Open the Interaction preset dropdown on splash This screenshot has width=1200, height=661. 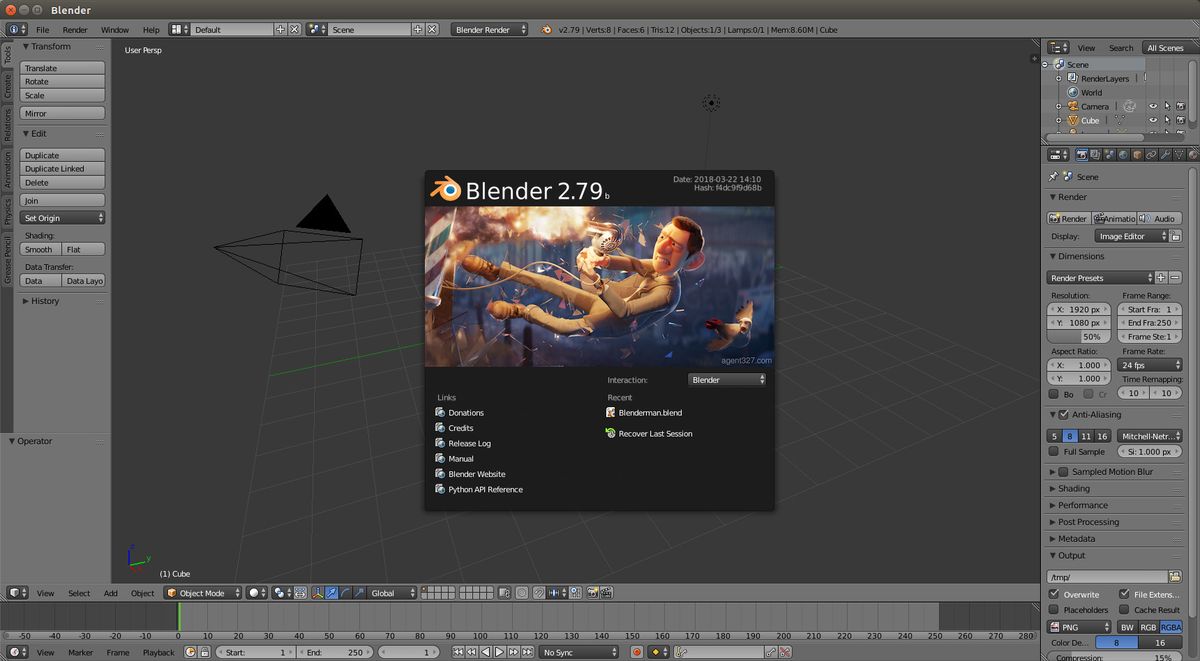click(727, 380)
